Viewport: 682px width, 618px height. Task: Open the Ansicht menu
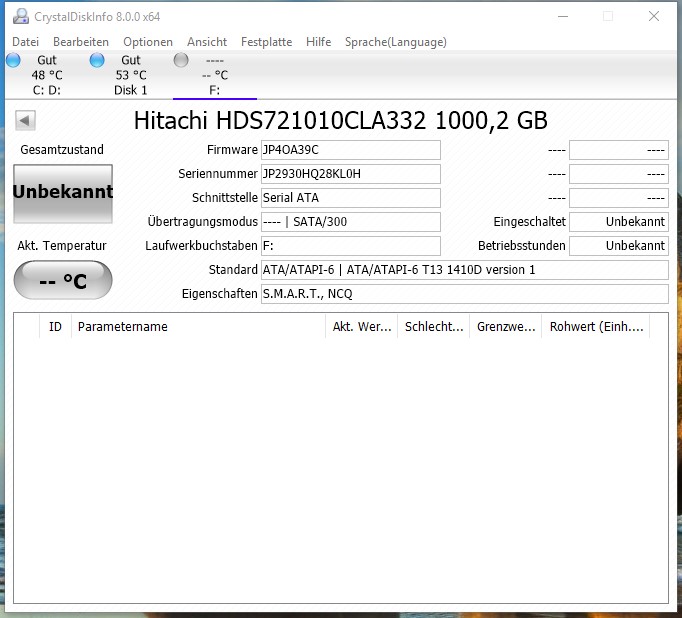click(x=207, y=42)
